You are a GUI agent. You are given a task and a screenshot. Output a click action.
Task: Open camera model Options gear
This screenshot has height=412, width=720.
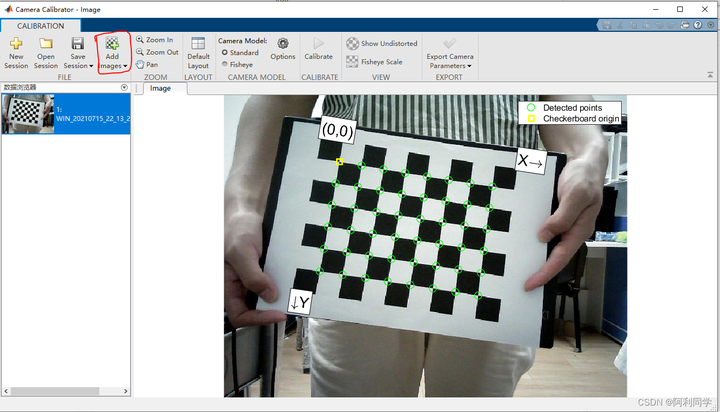[x=283, y=49]
